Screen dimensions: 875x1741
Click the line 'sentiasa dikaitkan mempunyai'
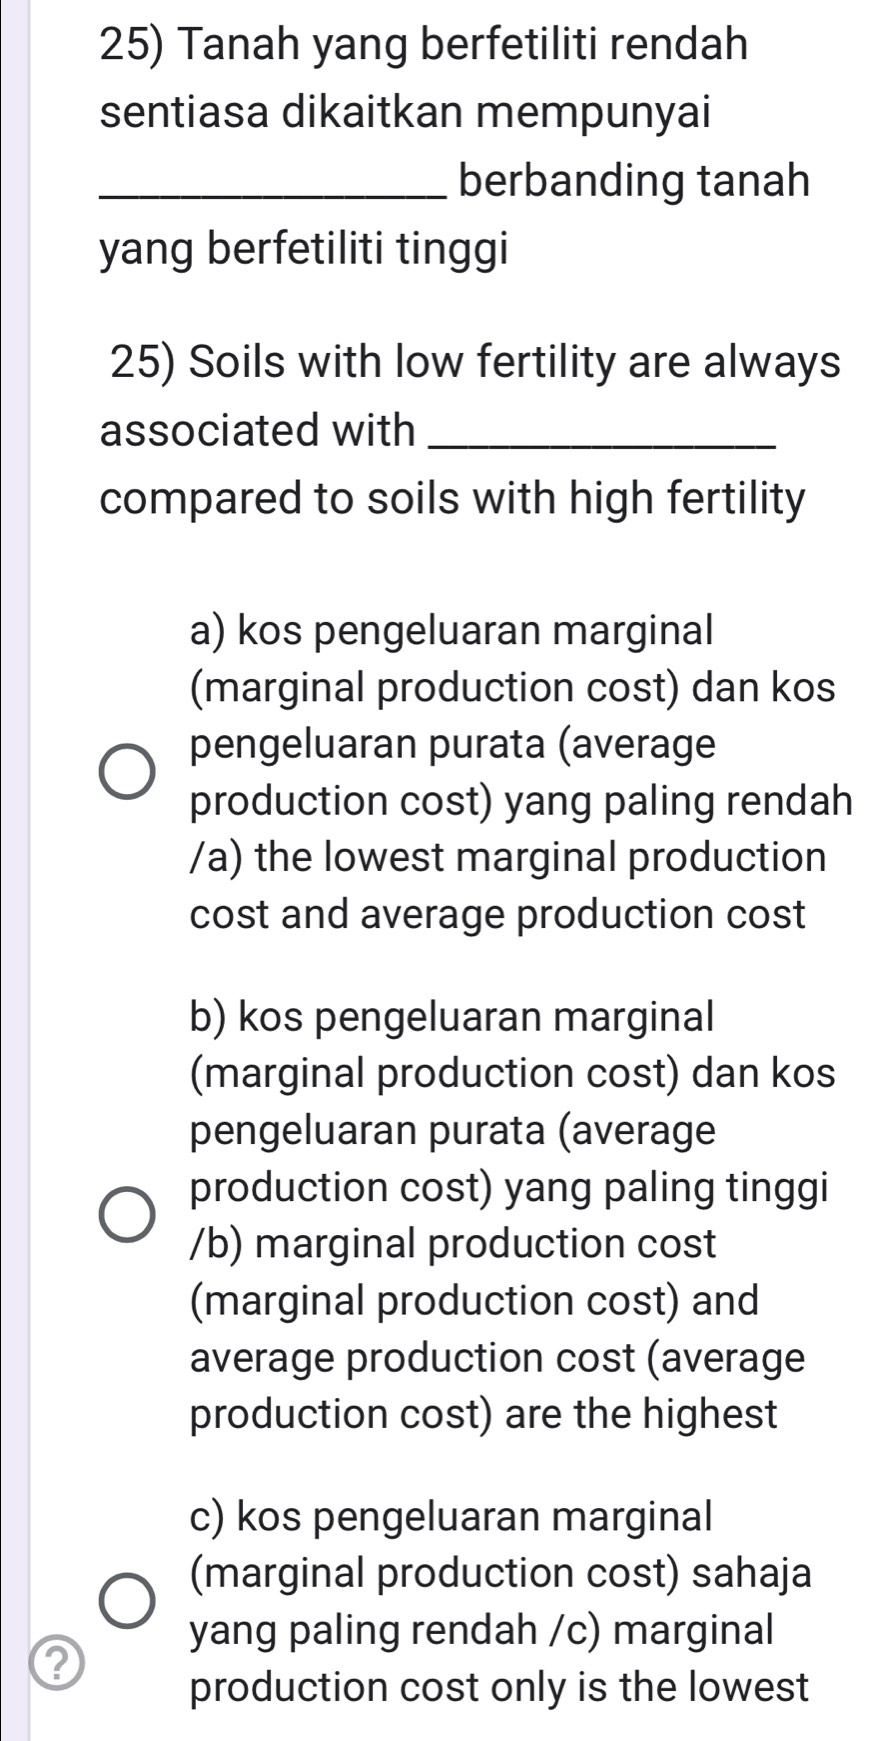(x=406, y=112)
